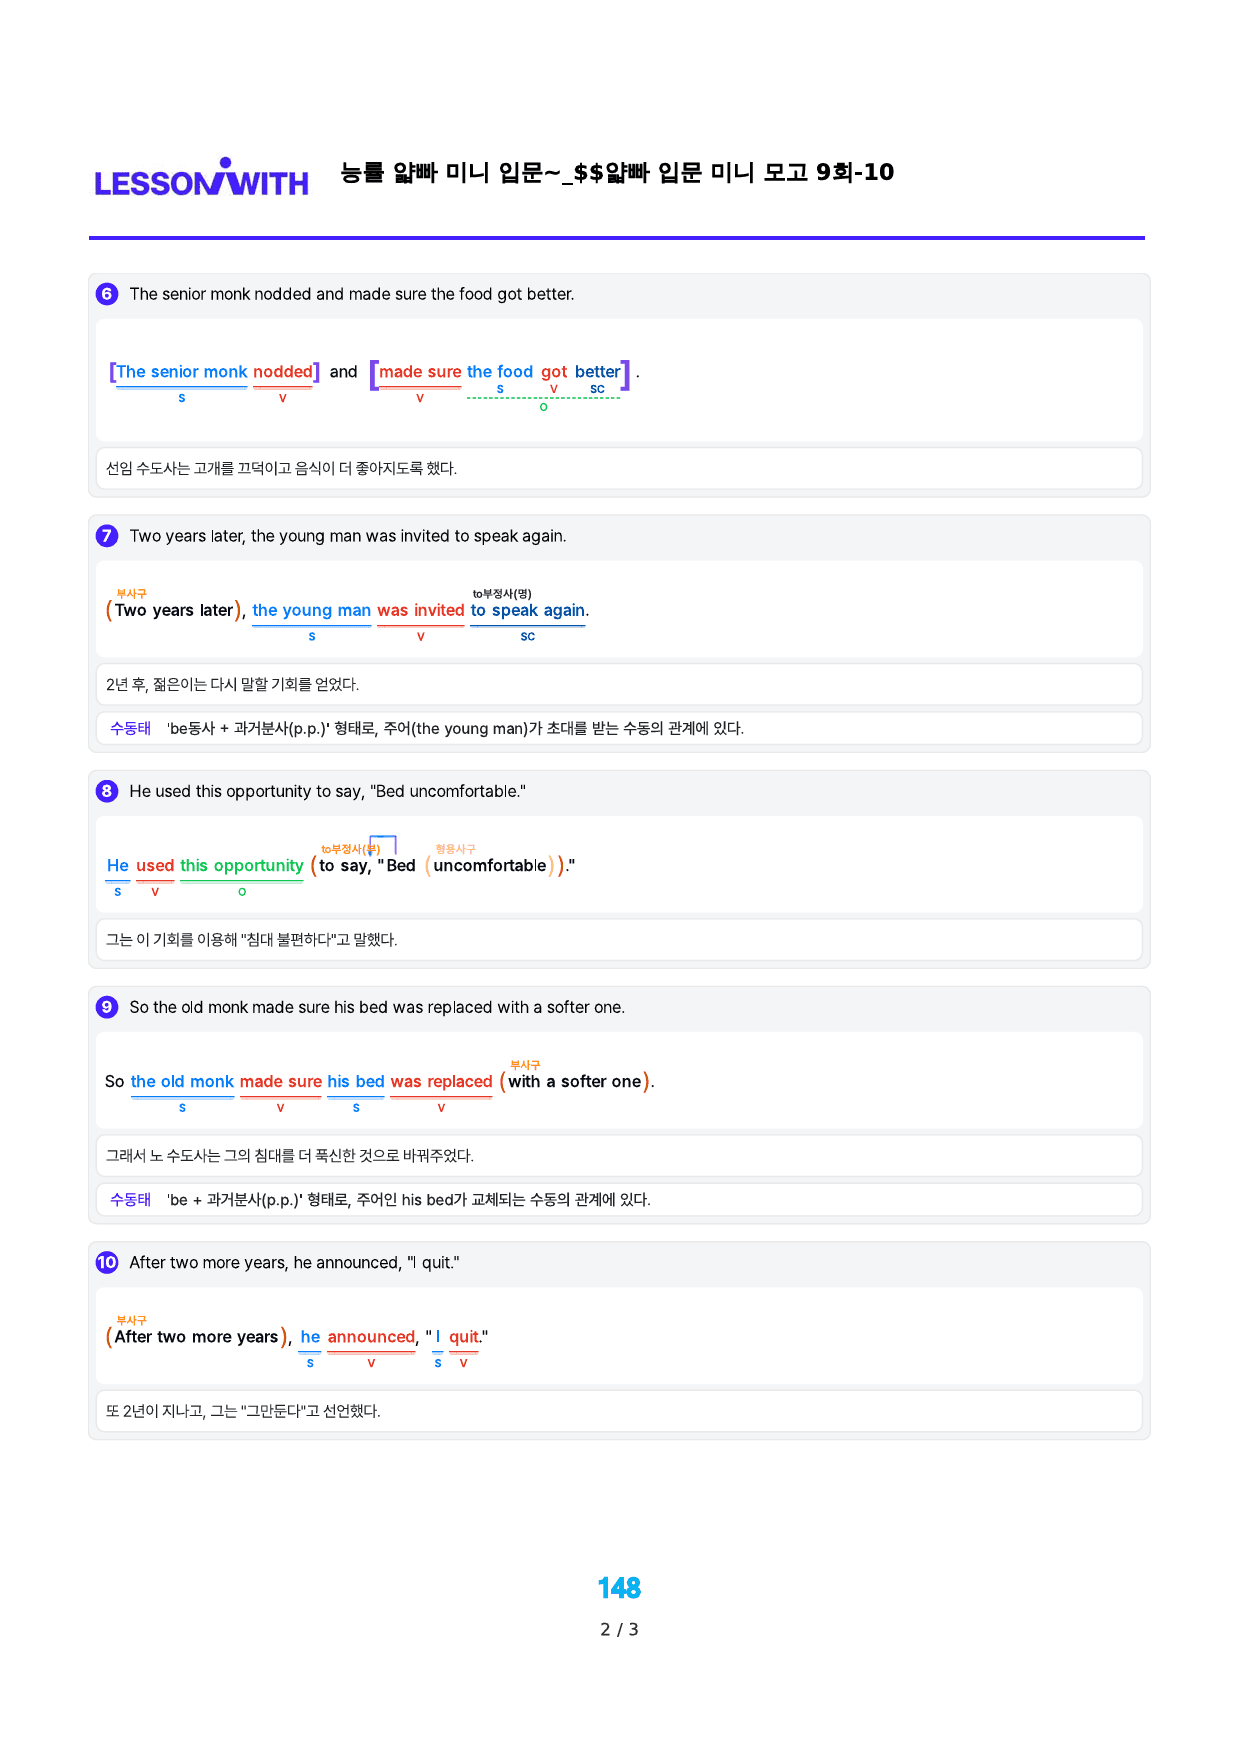Click the document title heading text
The height and width of the screenshot is (1754, 1240).
coord(617,173)
